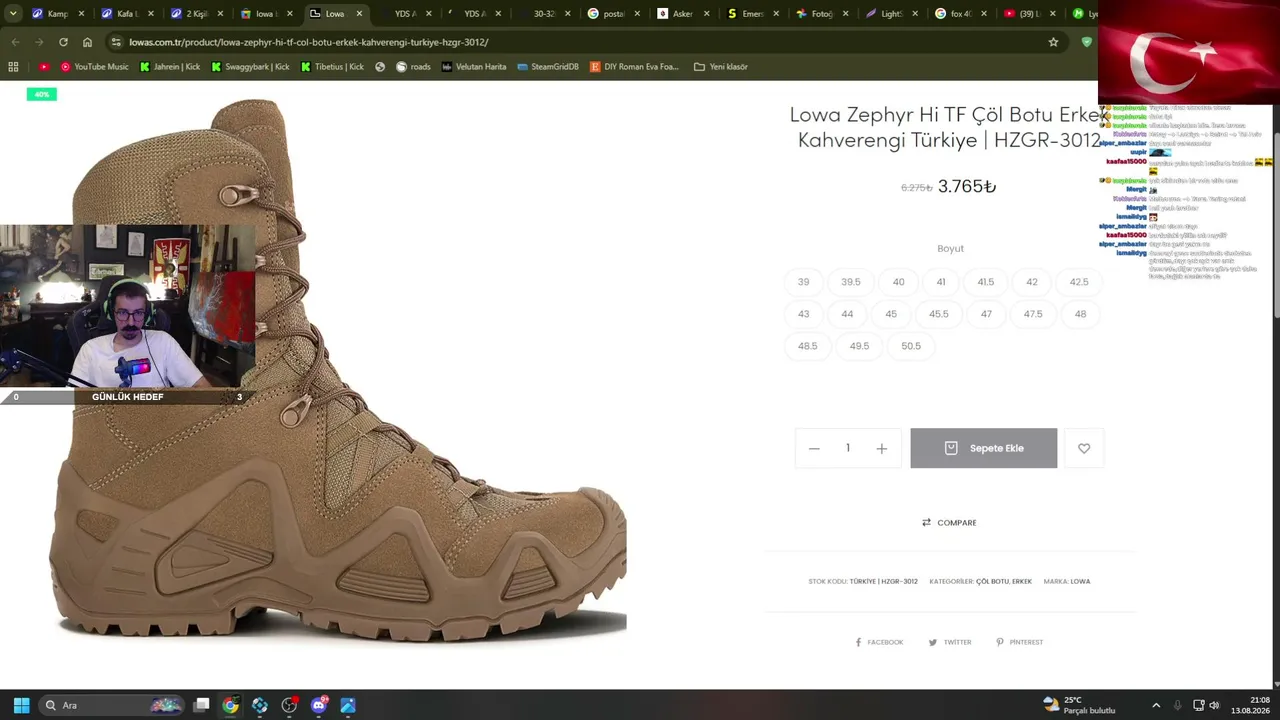Select boot size 42
This screenshot has height=720, width=1280.
click(x=1032, y=282)
